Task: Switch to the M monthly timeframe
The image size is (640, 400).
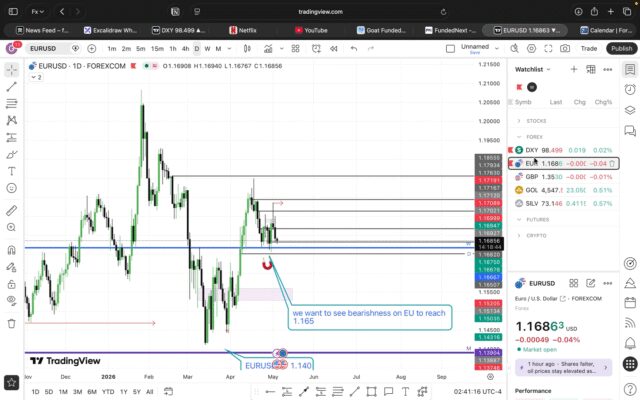Action: click(x=218, y=49)
